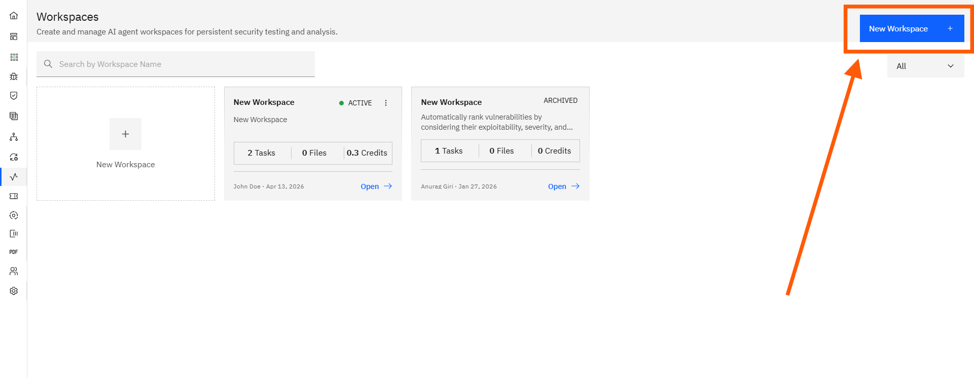Click the arrow beside Open on John Doe card
The height and width of the screenshot is (378, 974).
click(x=388, y=186)
